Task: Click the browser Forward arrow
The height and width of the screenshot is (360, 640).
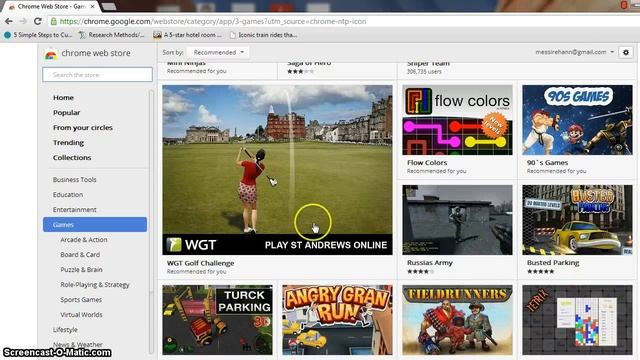Action: 23,21
